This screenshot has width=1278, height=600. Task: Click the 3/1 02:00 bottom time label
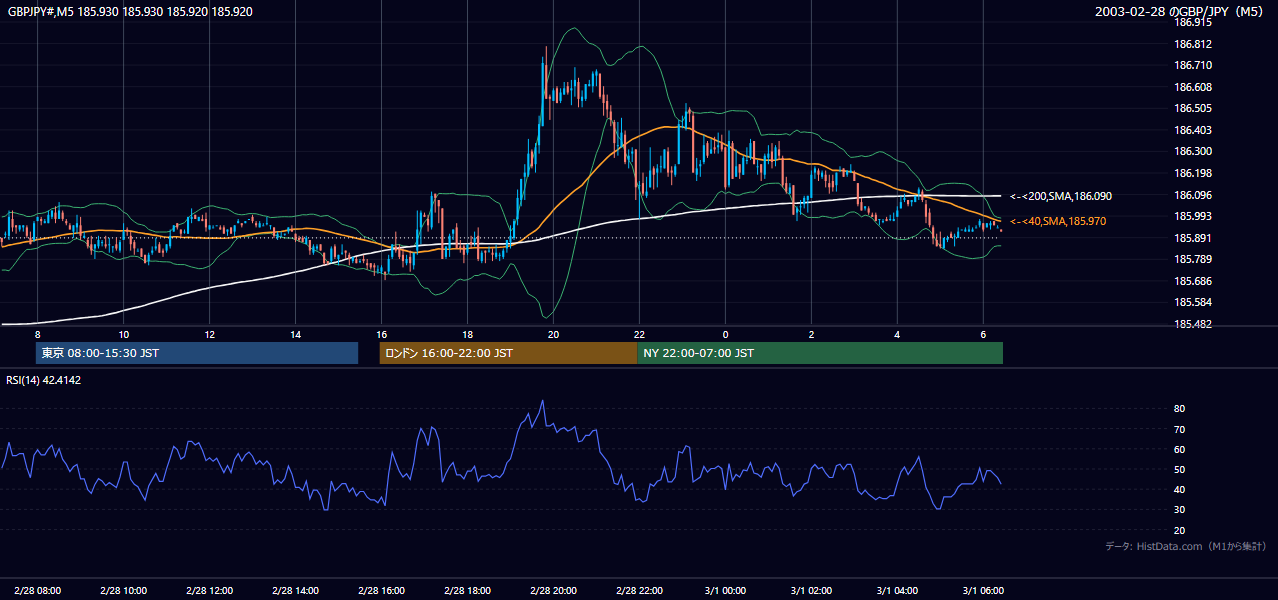[811, 591]
